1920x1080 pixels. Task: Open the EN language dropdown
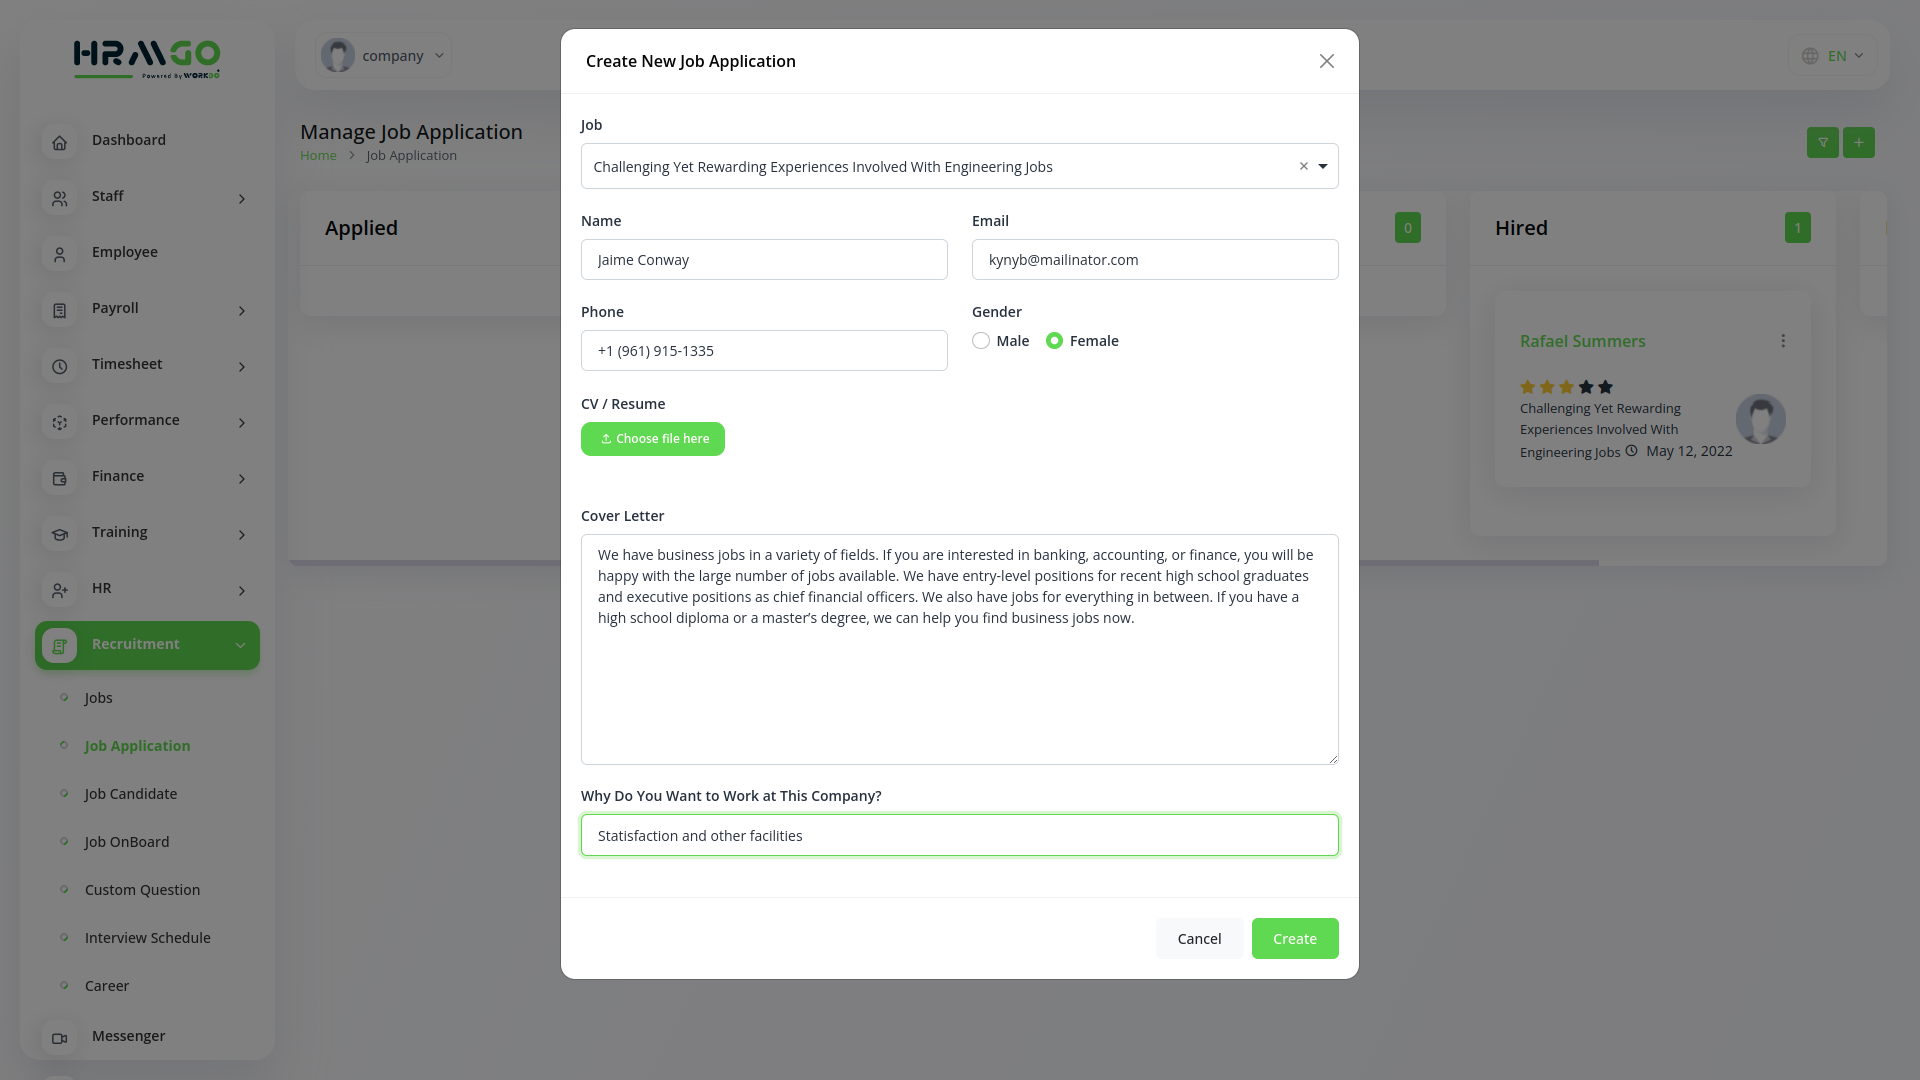[x=1832, y=56]
